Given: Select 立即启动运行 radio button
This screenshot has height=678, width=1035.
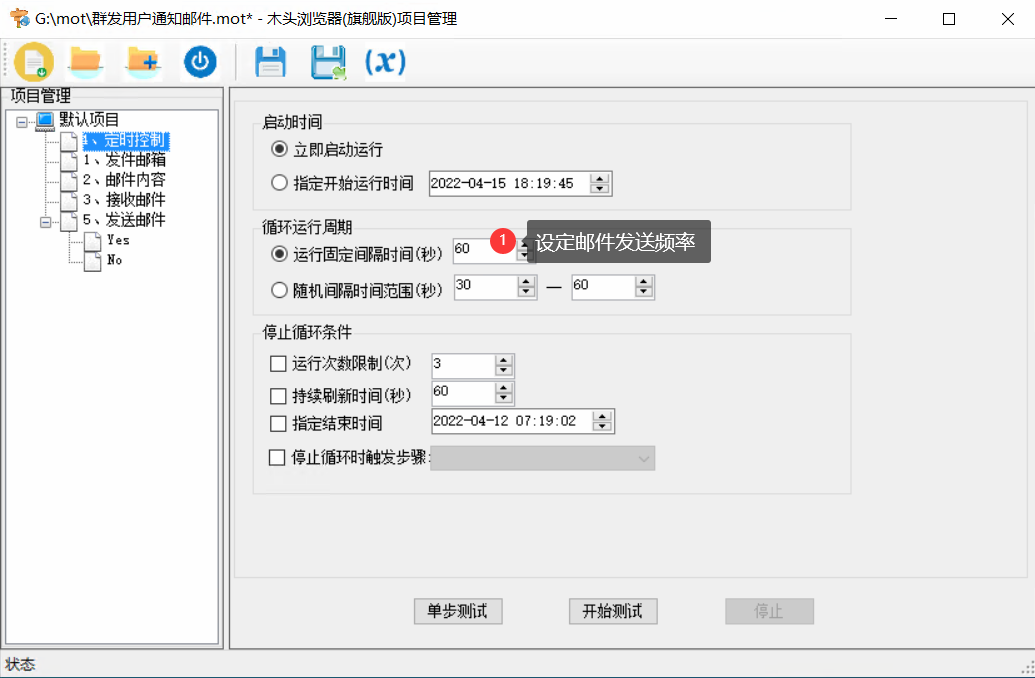Looking at the screenshot, I should tap(279, 149).
